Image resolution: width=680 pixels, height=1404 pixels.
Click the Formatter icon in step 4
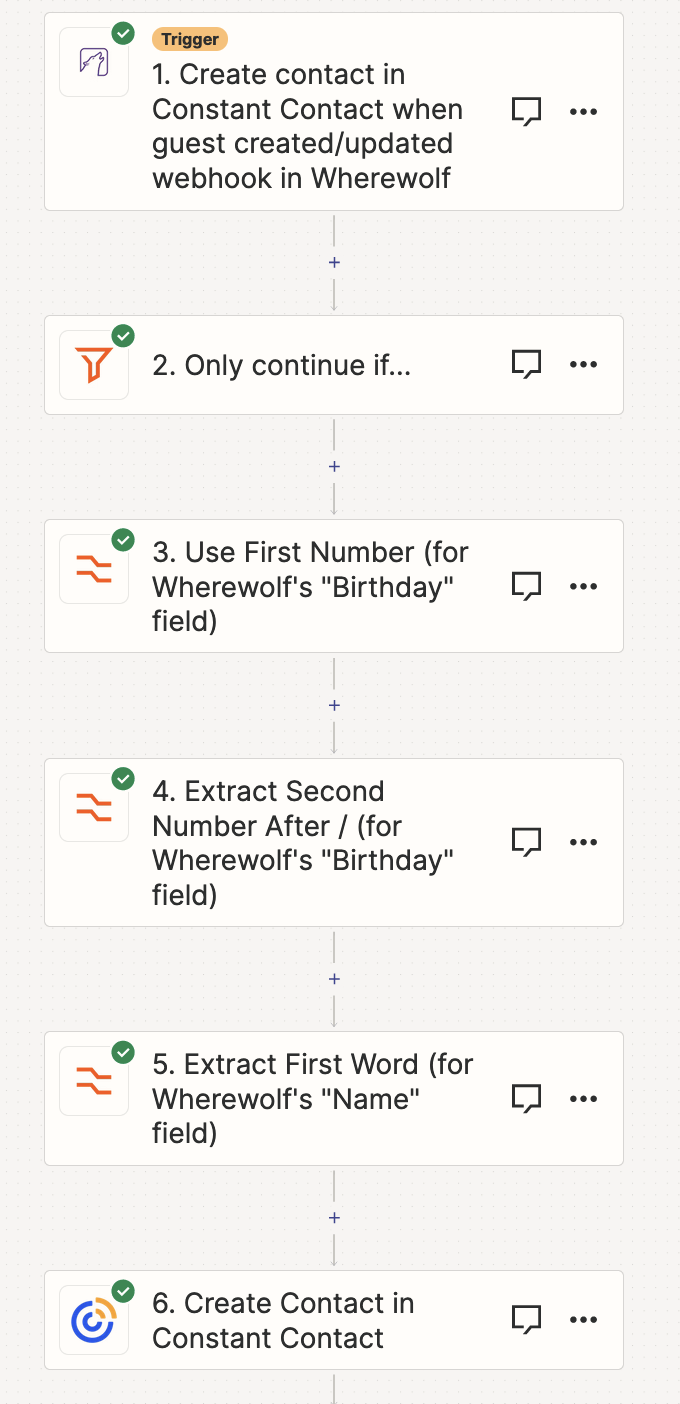94,808
